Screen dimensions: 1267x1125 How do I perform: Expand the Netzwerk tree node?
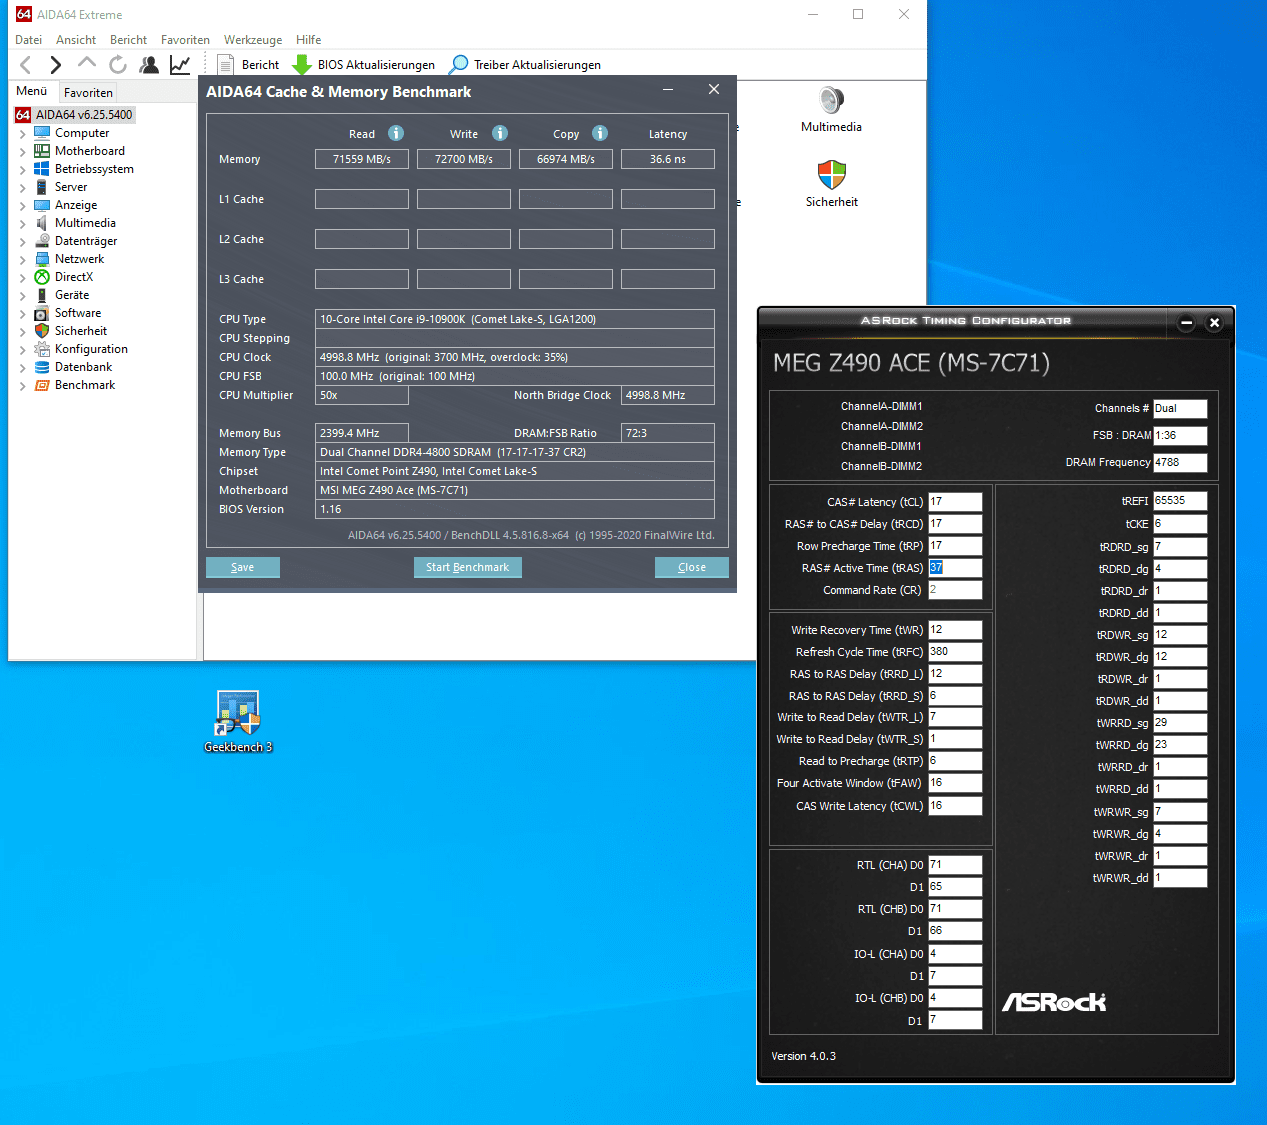pos(22,259)
